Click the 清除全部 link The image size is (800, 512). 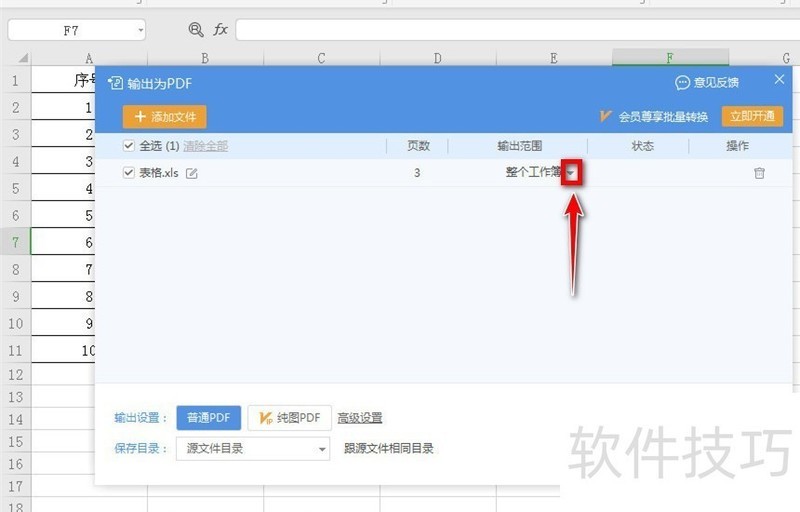point(206,146)
